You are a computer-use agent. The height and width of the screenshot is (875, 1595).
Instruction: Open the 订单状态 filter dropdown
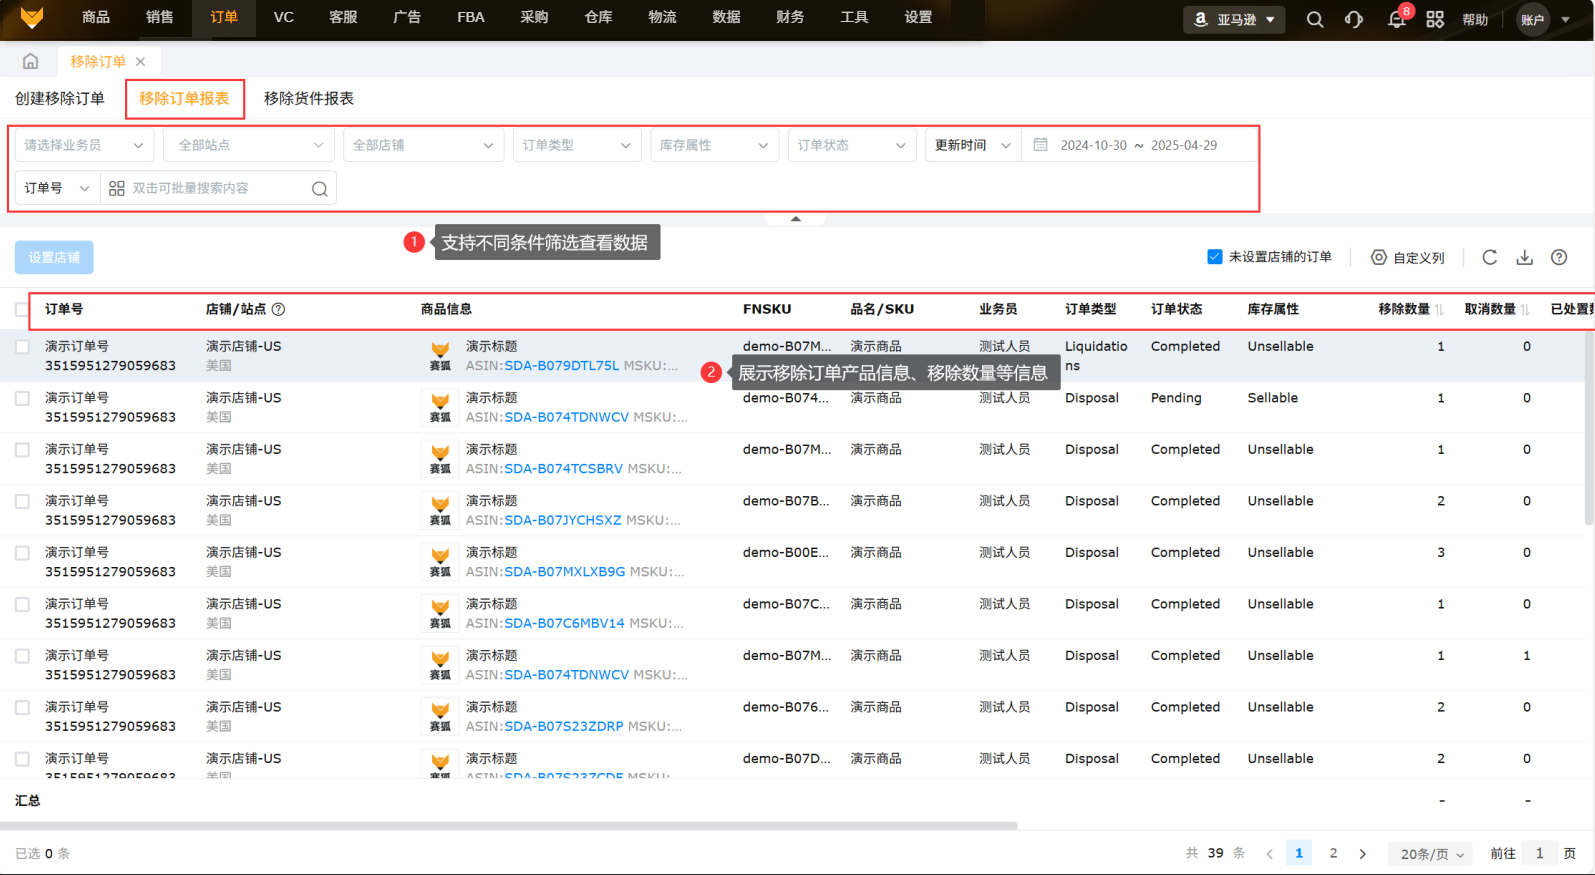pyautogui.click(x=851, y=145)
